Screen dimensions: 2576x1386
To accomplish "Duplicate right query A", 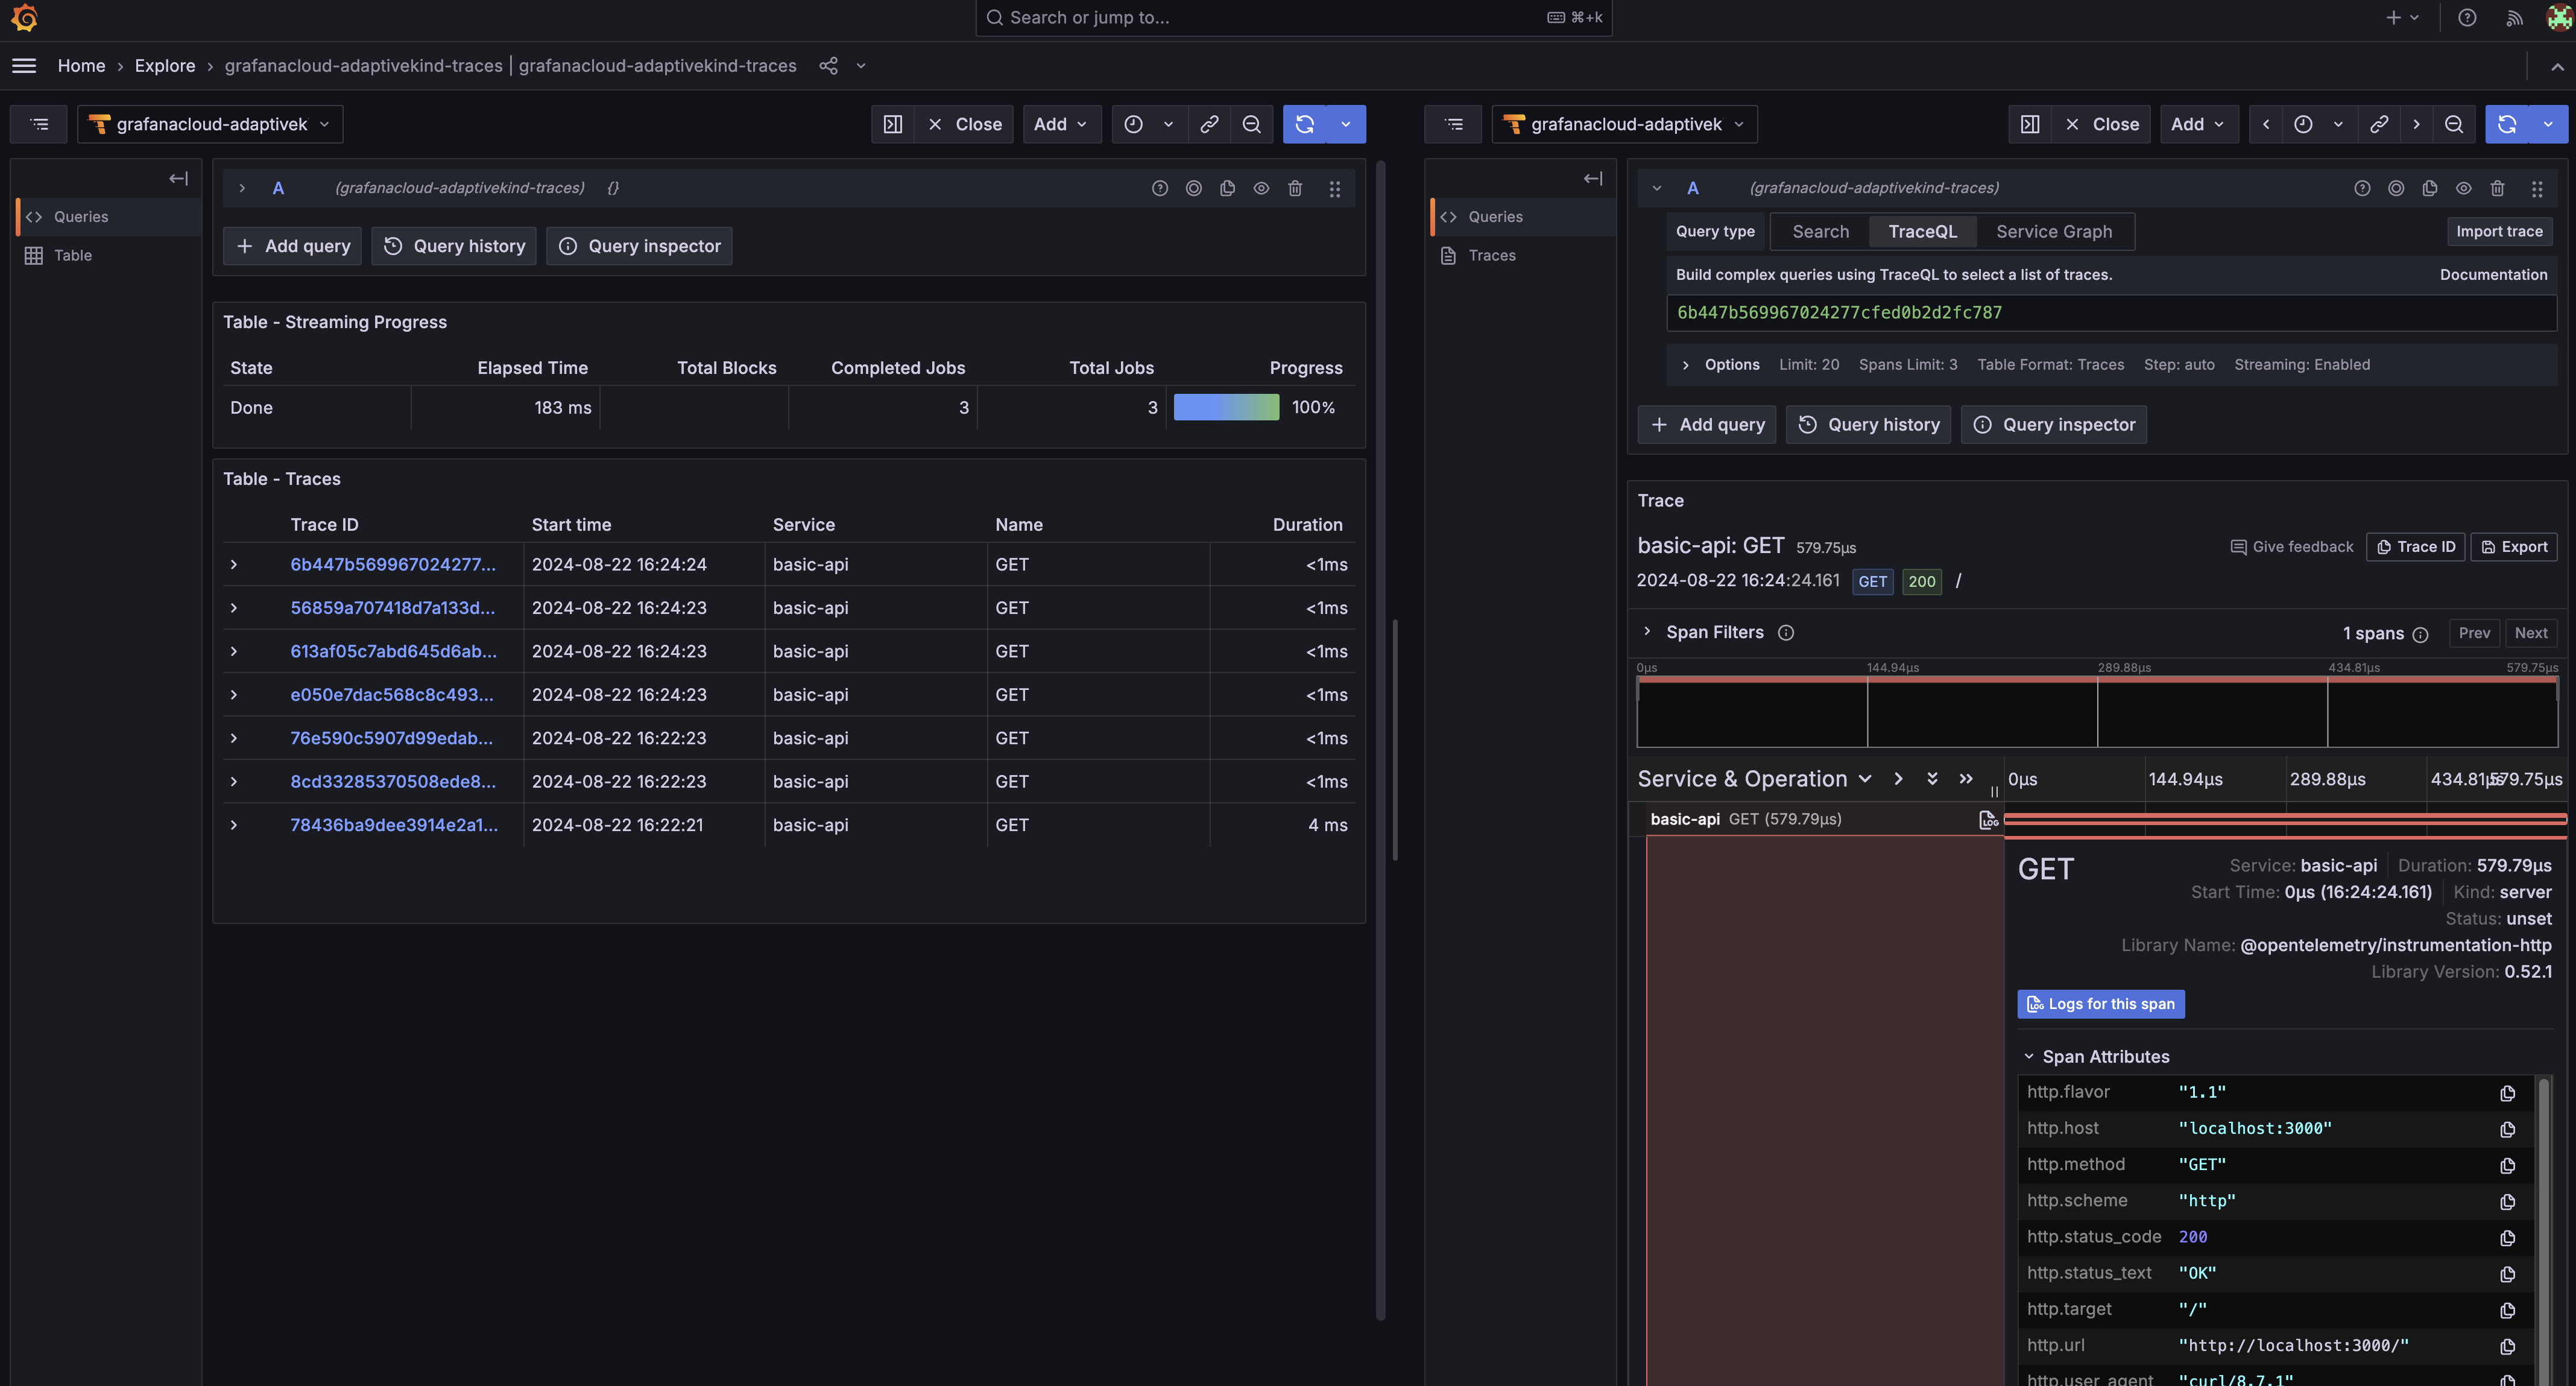I will coord(2429,188).
